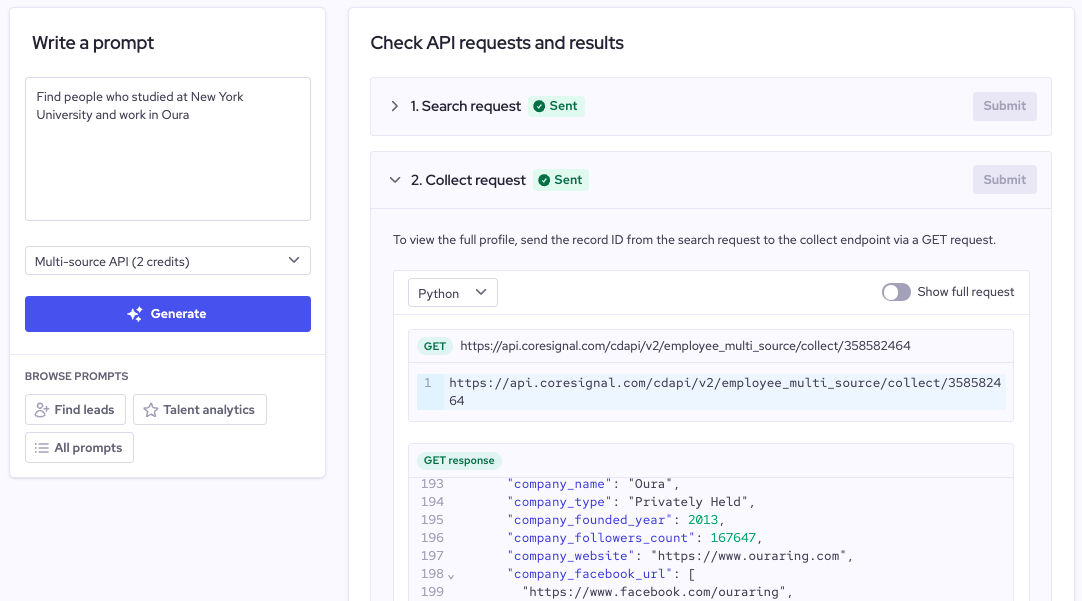Click the Sent checkmark on Search request
The image size is (1082, 601).
click(539, 106)
